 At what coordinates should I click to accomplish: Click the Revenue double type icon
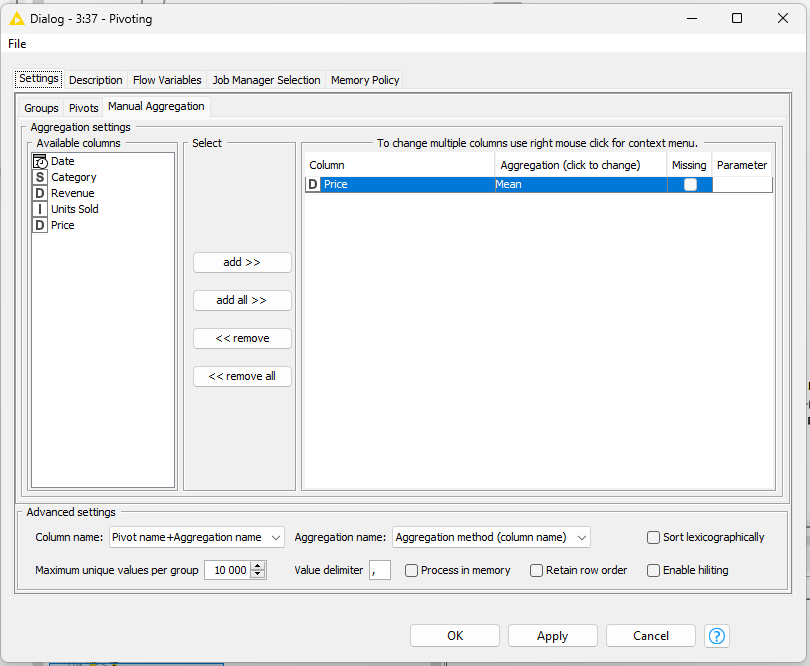click(x=40, y=193)
